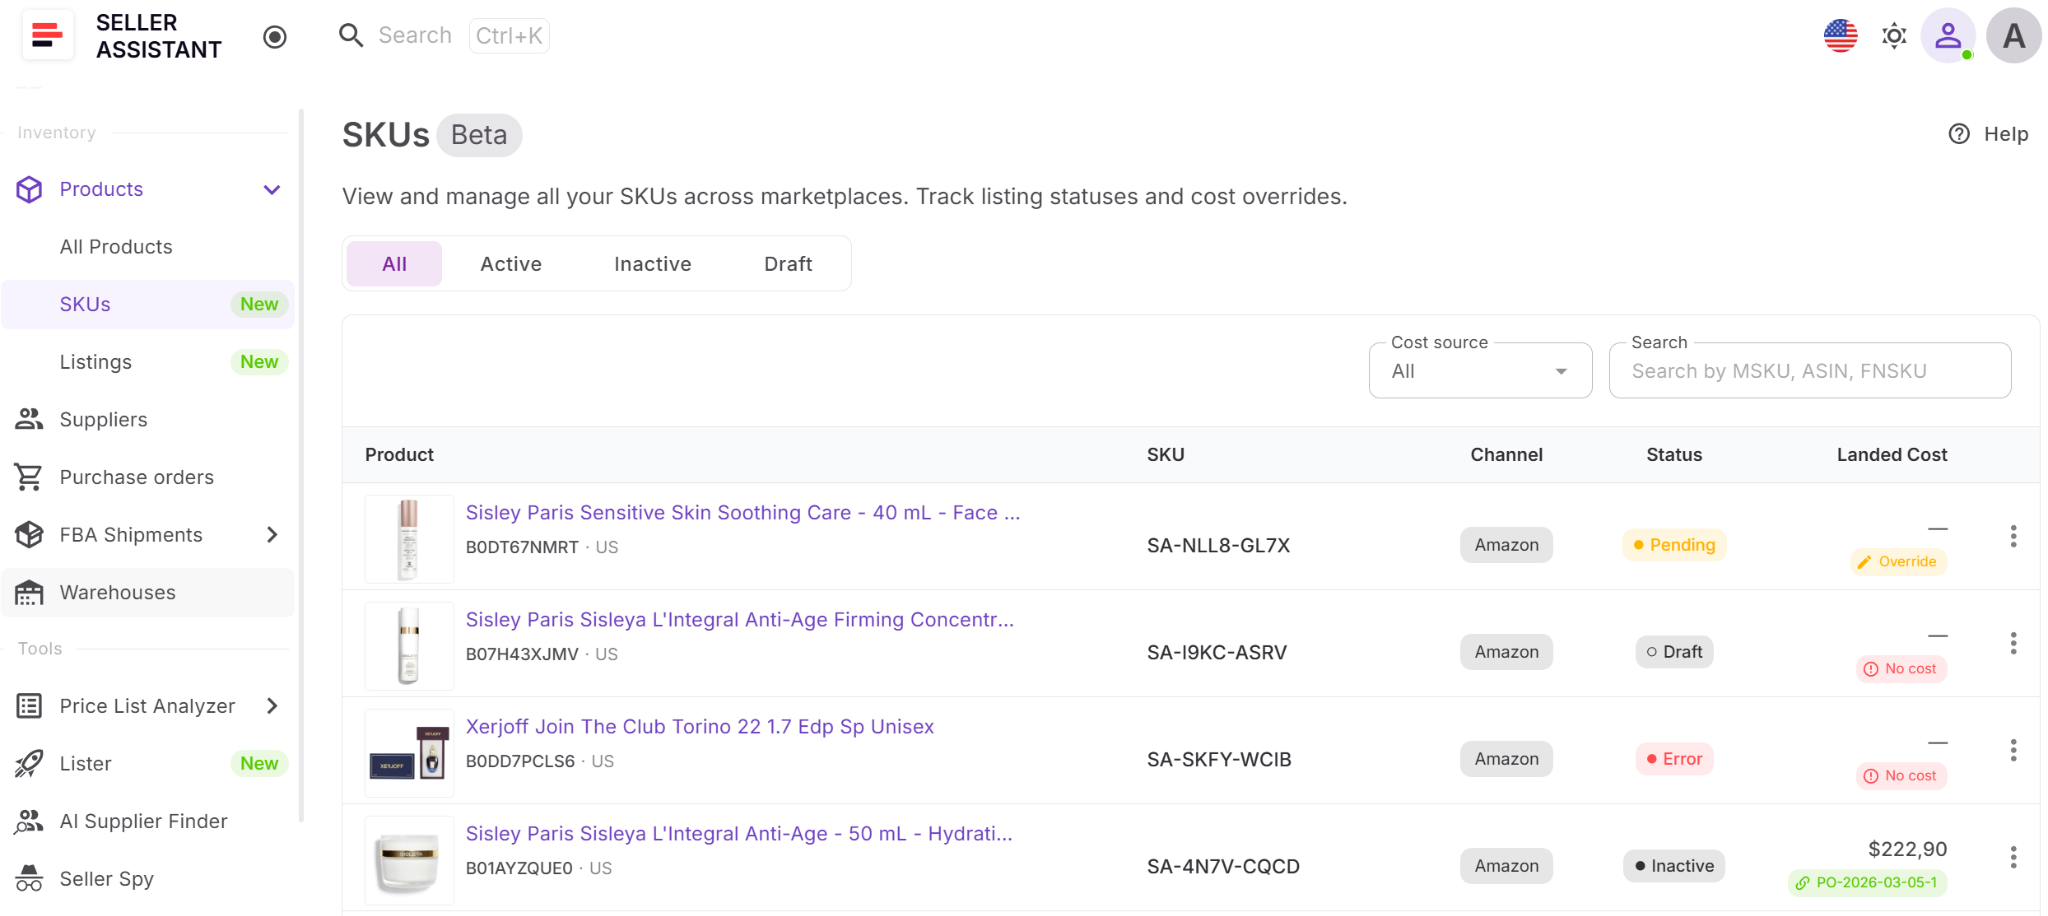Click the Amazon channel badge for SA-SKFY-WCIB
Screen dimensions: 2048x916
(x=1506, y=759)
